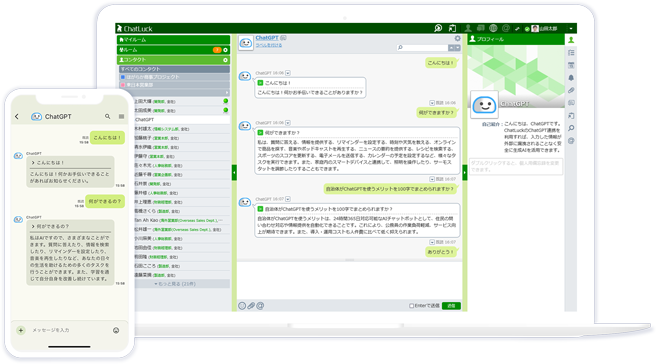Select ChatGPT in the contact list
656x364 pixels.
coord(182,120)
